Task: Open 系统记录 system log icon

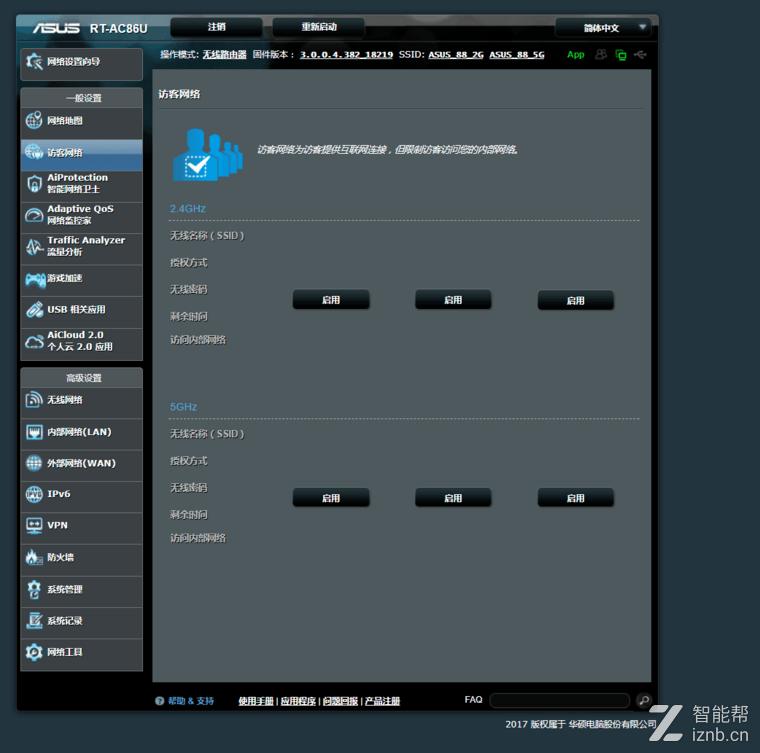Action: coord(34,620)
